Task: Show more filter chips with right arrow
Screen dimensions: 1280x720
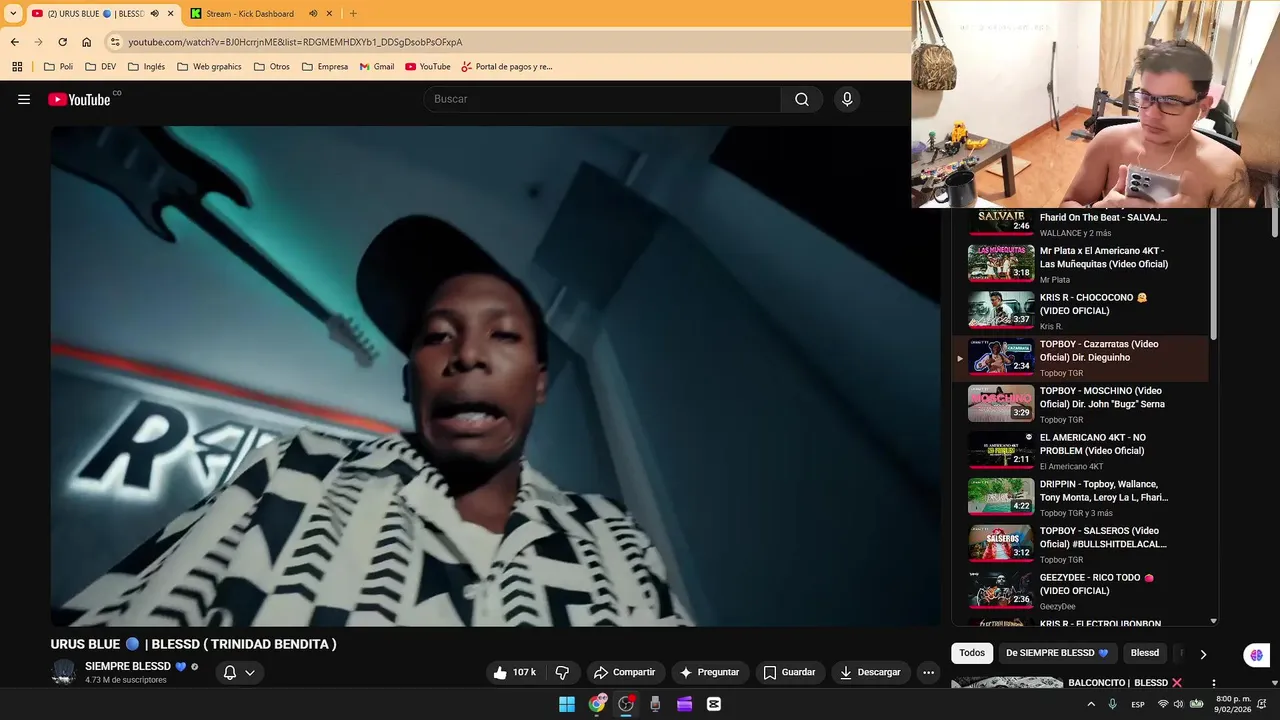Action: pos(1203,654)
